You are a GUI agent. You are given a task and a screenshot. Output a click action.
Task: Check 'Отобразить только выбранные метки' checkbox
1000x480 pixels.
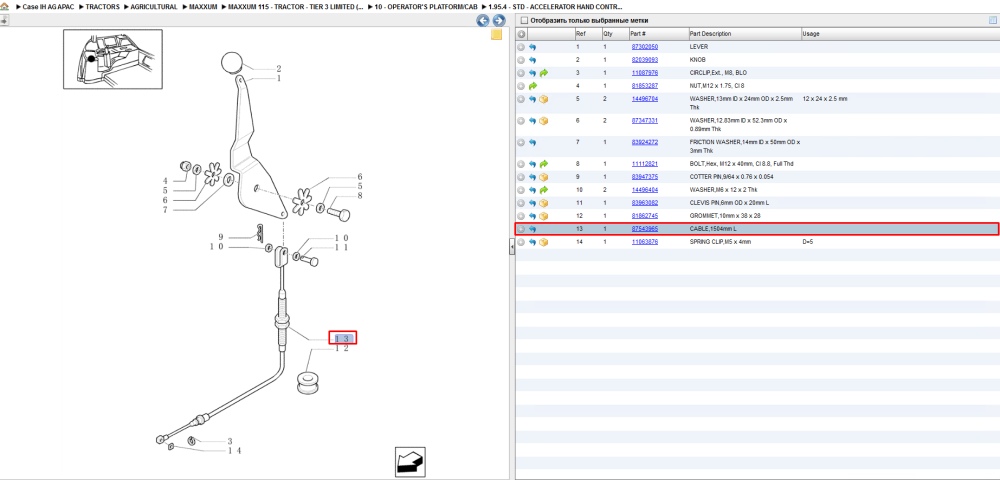524,20
